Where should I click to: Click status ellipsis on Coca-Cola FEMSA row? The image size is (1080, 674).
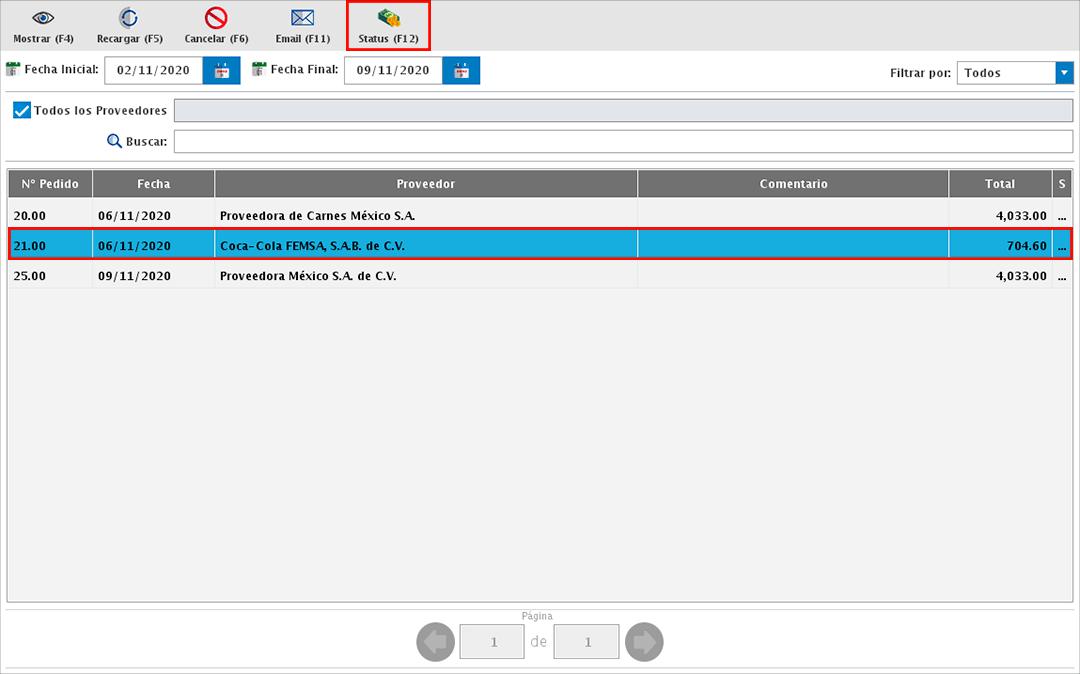[x=1062, y=246]
